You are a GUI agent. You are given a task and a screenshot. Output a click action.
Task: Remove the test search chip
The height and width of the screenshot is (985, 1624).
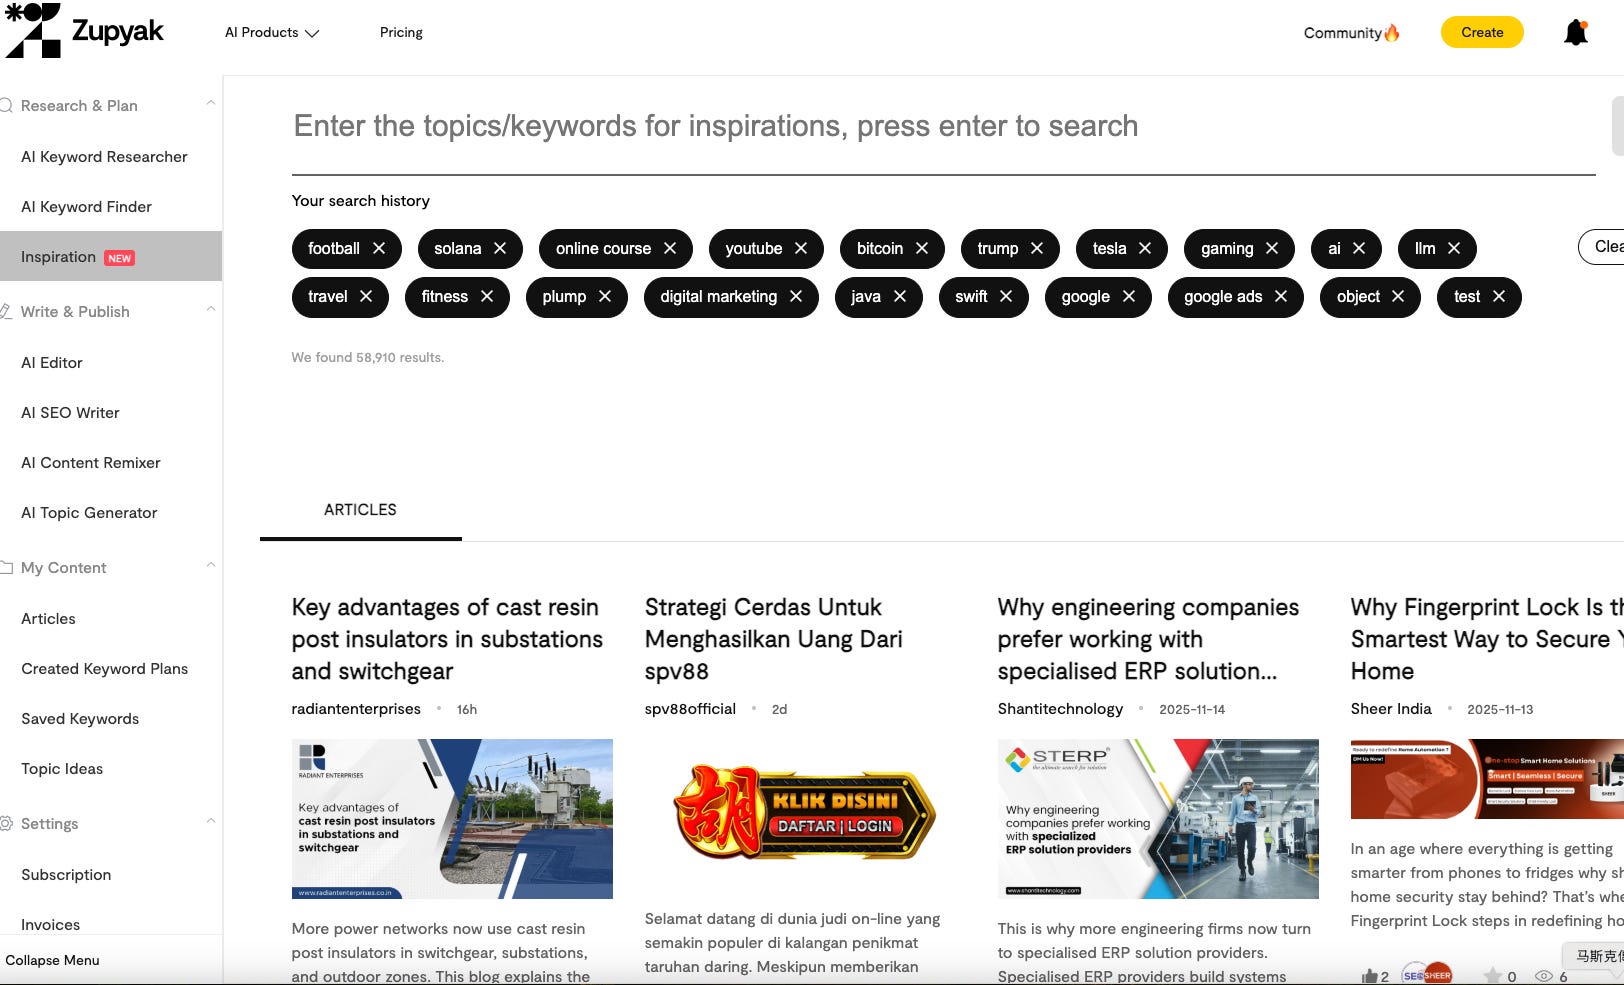pyautogui.click(x=1499, y=296)
